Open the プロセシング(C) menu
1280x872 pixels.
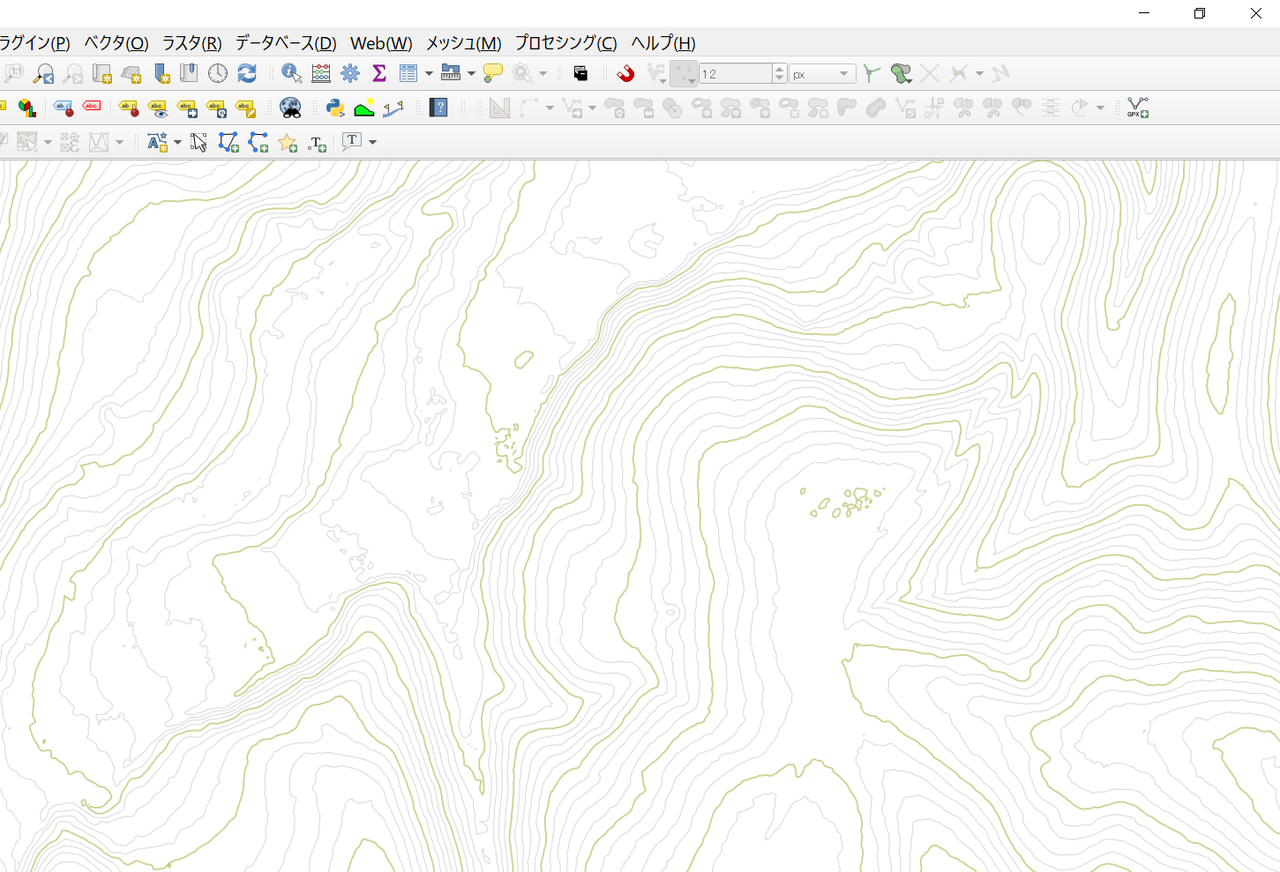pyautogui.click(x=565, y=43)
